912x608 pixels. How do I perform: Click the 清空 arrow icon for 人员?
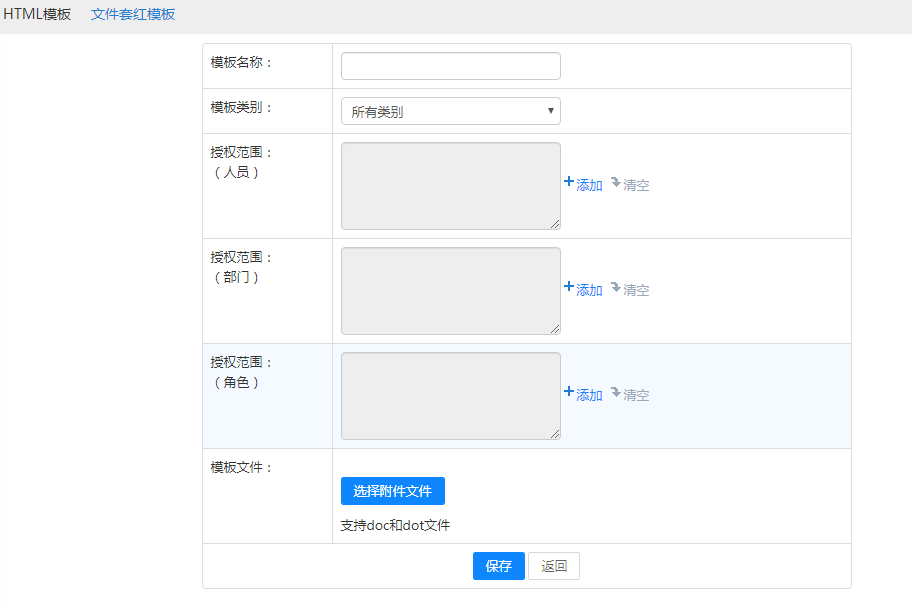tap(616, 182)
